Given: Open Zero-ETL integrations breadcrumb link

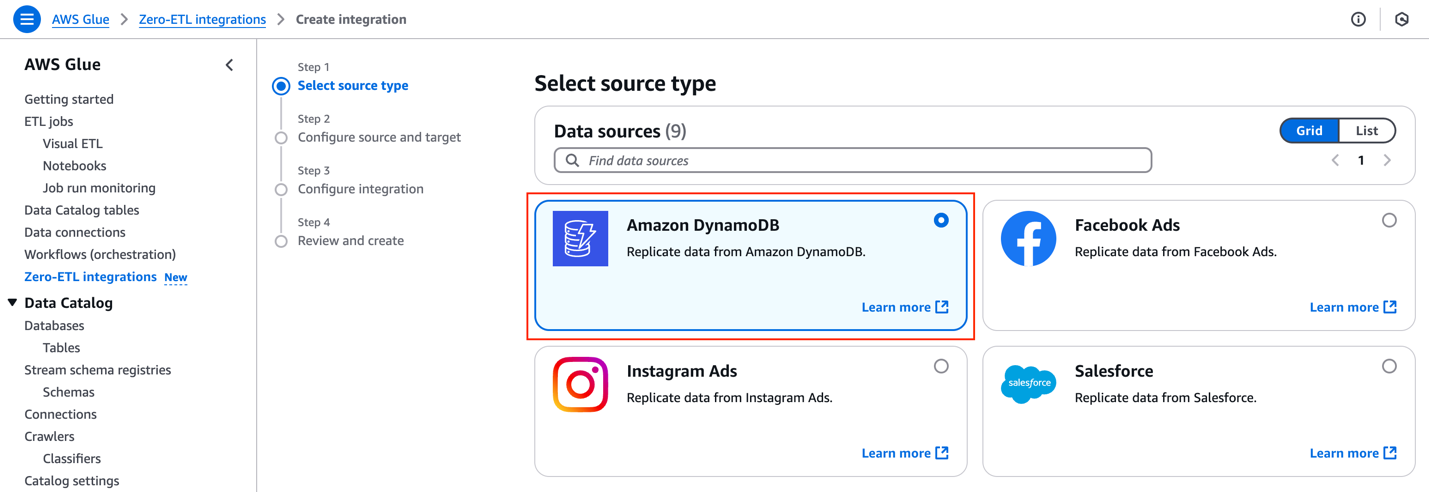Looking at the screenshot, I should pos(202,19).
